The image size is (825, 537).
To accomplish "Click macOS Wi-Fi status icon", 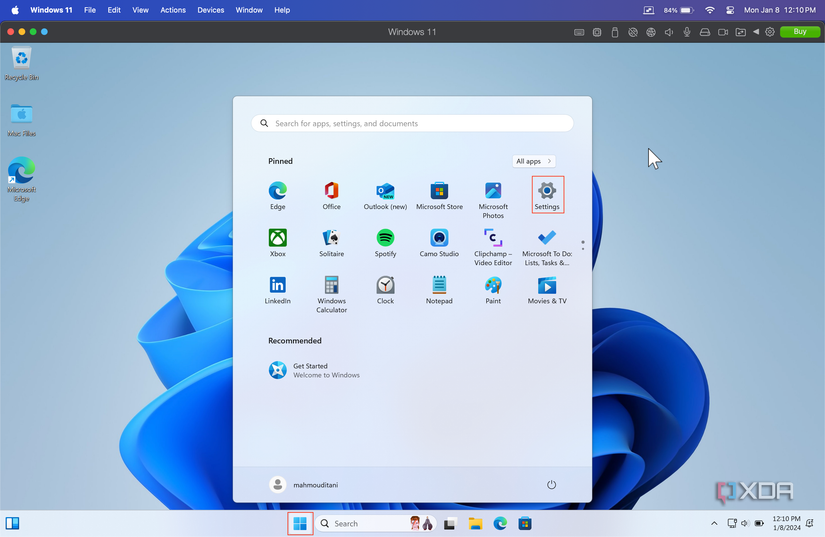I will tap(710, 10).
